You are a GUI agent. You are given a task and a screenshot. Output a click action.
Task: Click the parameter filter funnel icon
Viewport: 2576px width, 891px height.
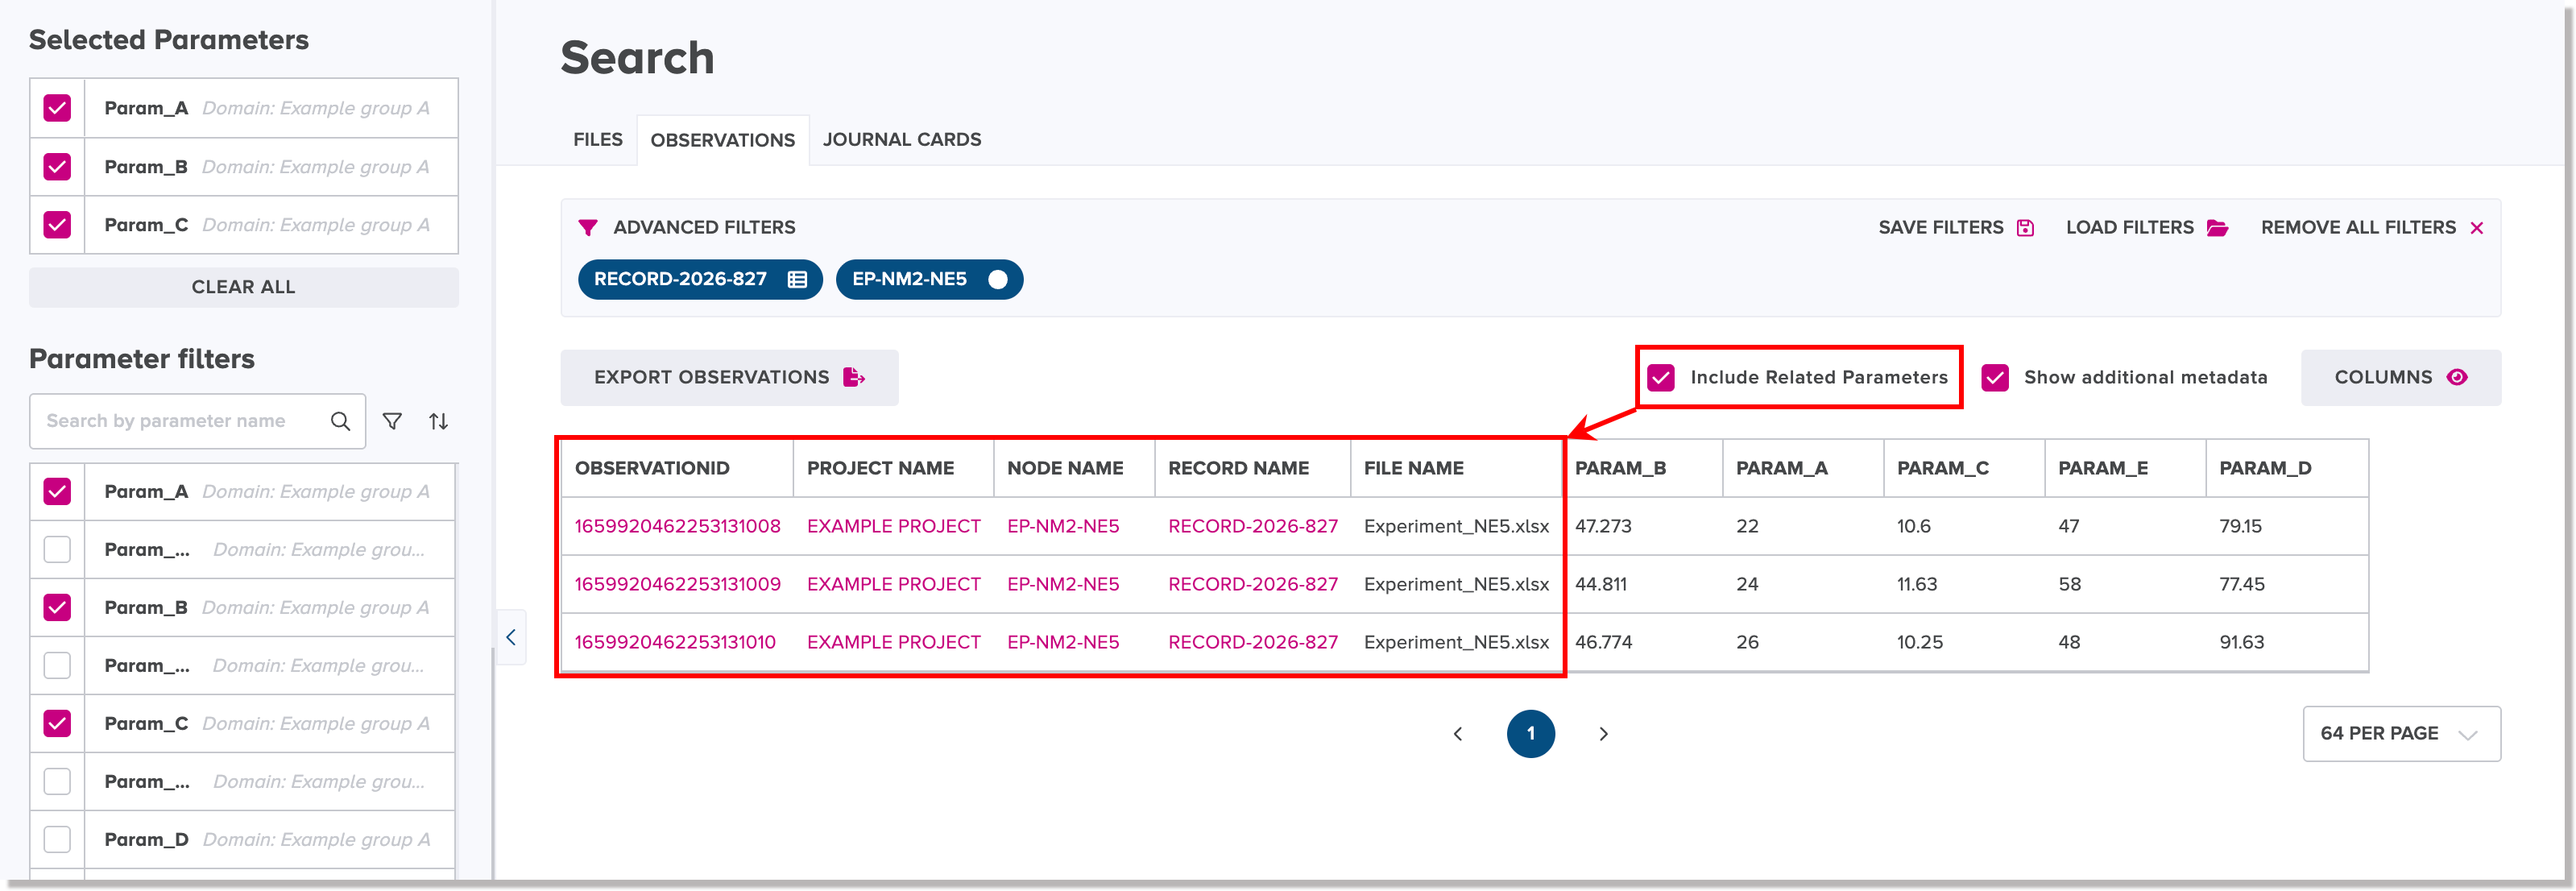(392, 421)
